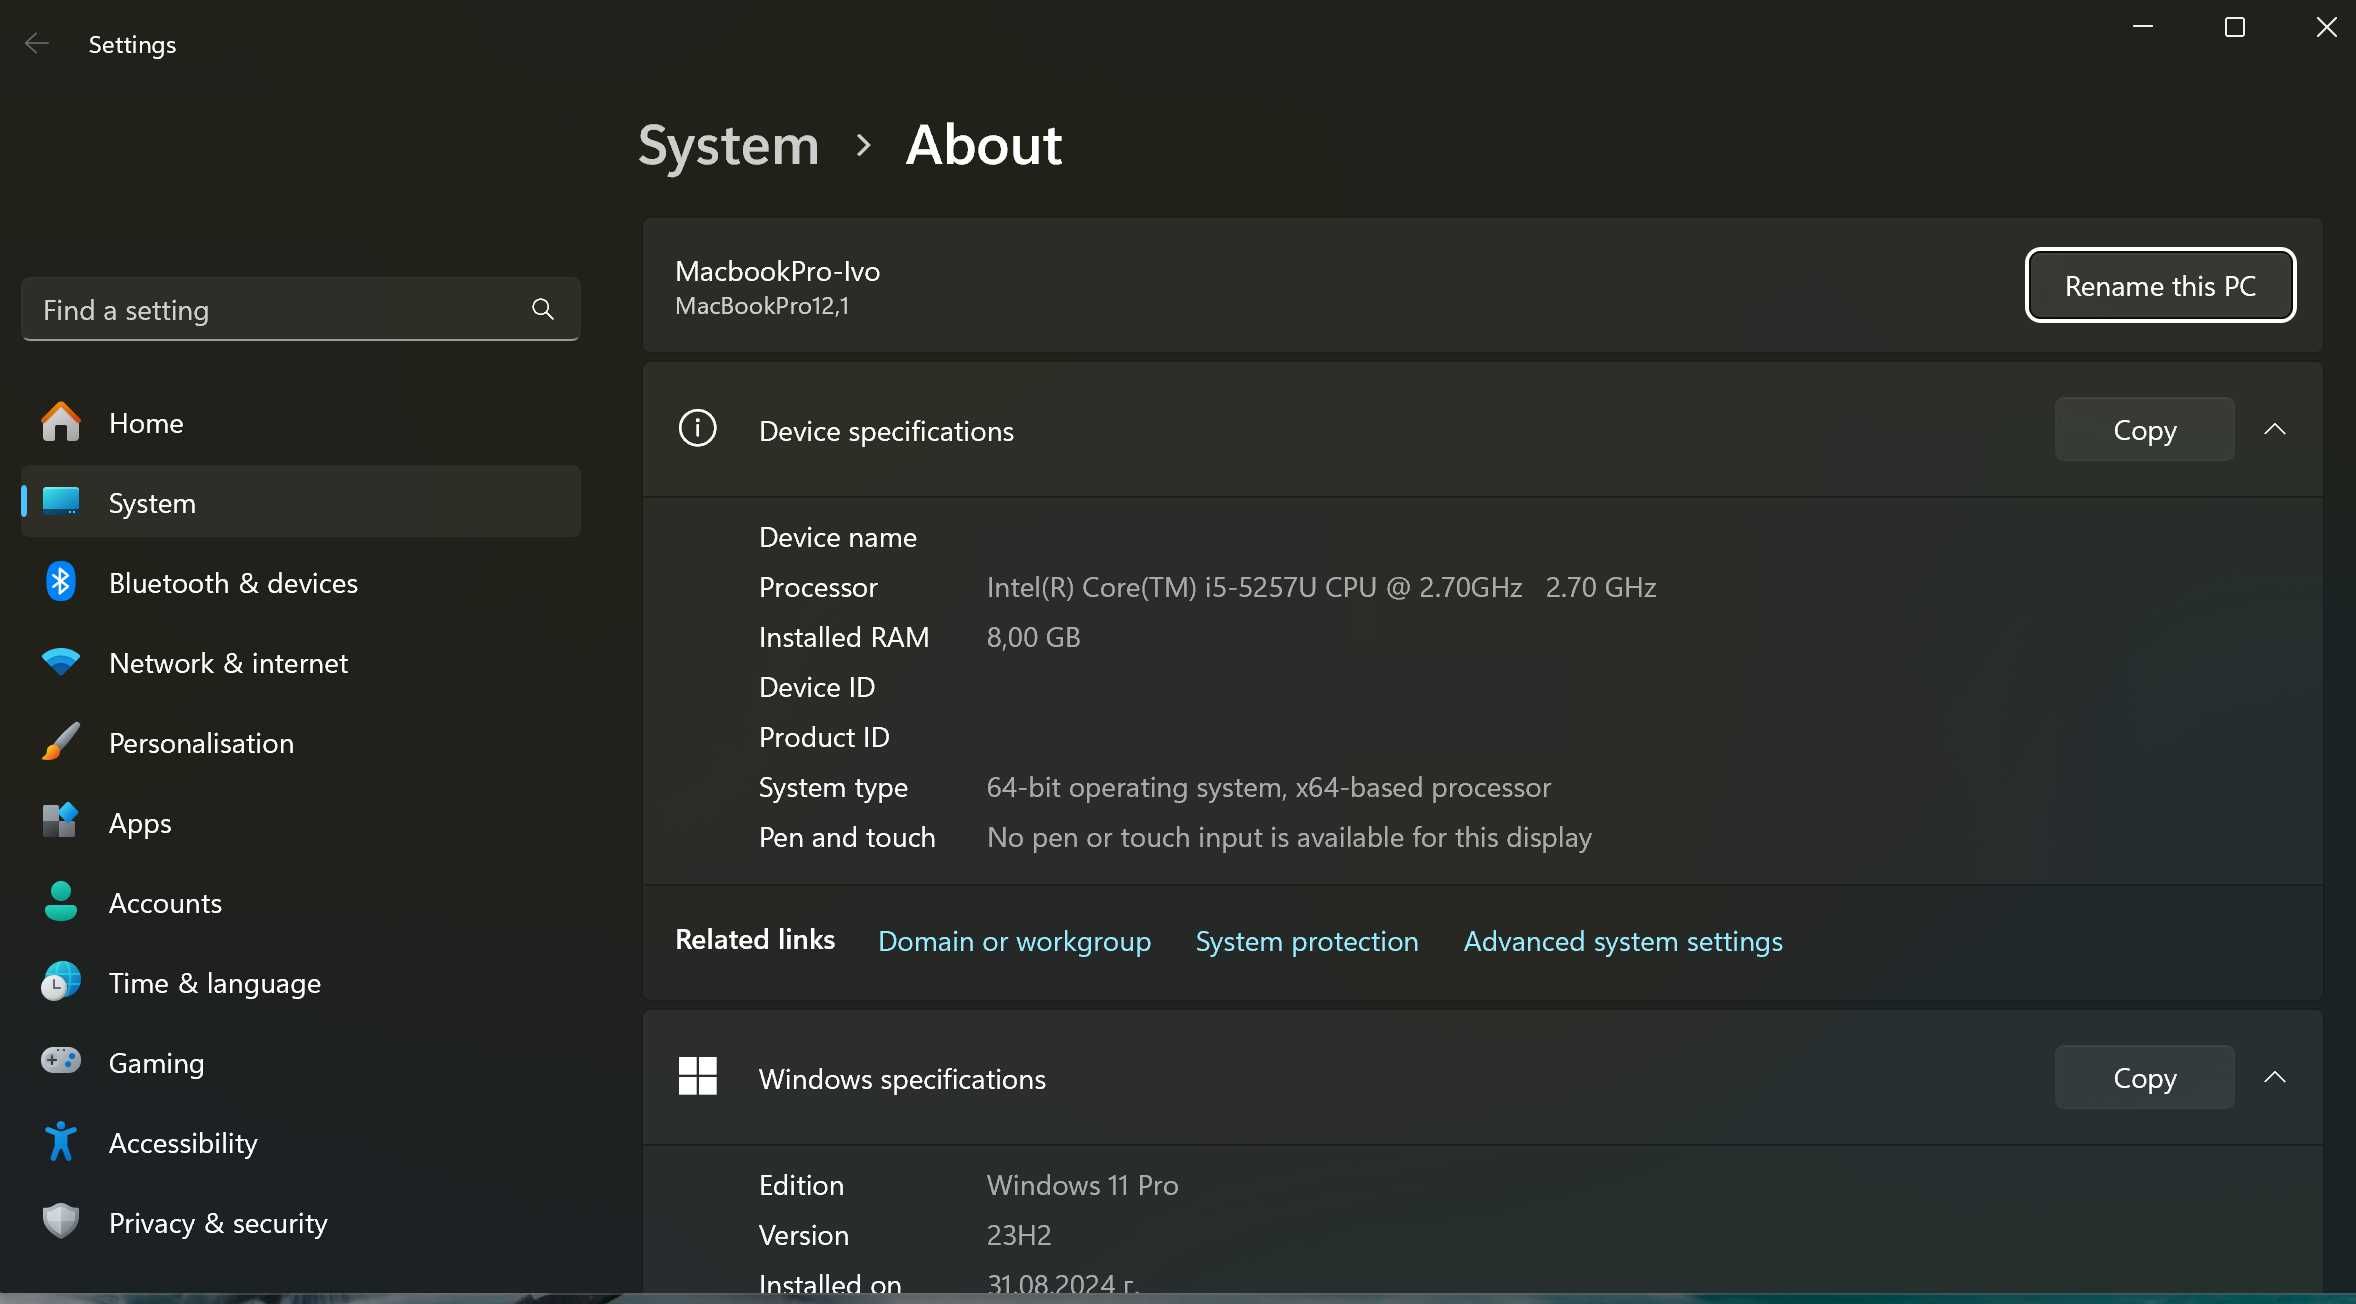Click the No pen or touch input text
The width and height of the screenshot is (2356, 1304).
(1289, 837)
